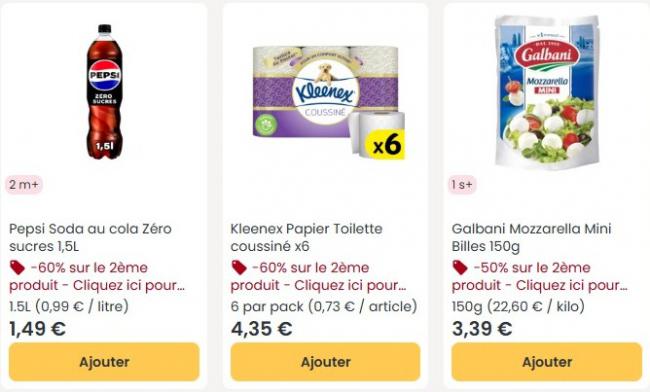Open Pepsi Soda au cola Zéro title

[x=90, y=237]
